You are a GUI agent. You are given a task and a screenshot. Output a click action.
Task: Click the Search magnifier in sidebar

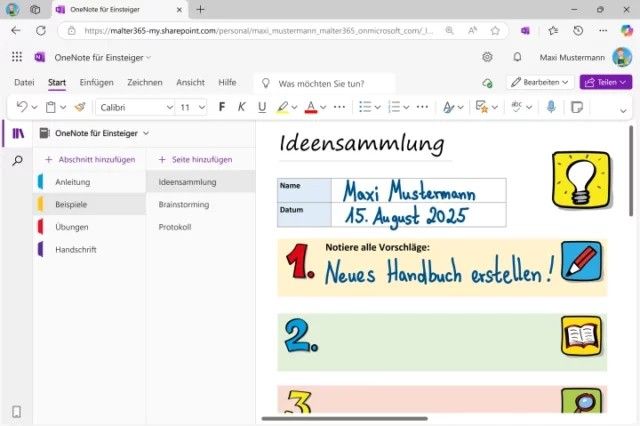coord(17,160)
